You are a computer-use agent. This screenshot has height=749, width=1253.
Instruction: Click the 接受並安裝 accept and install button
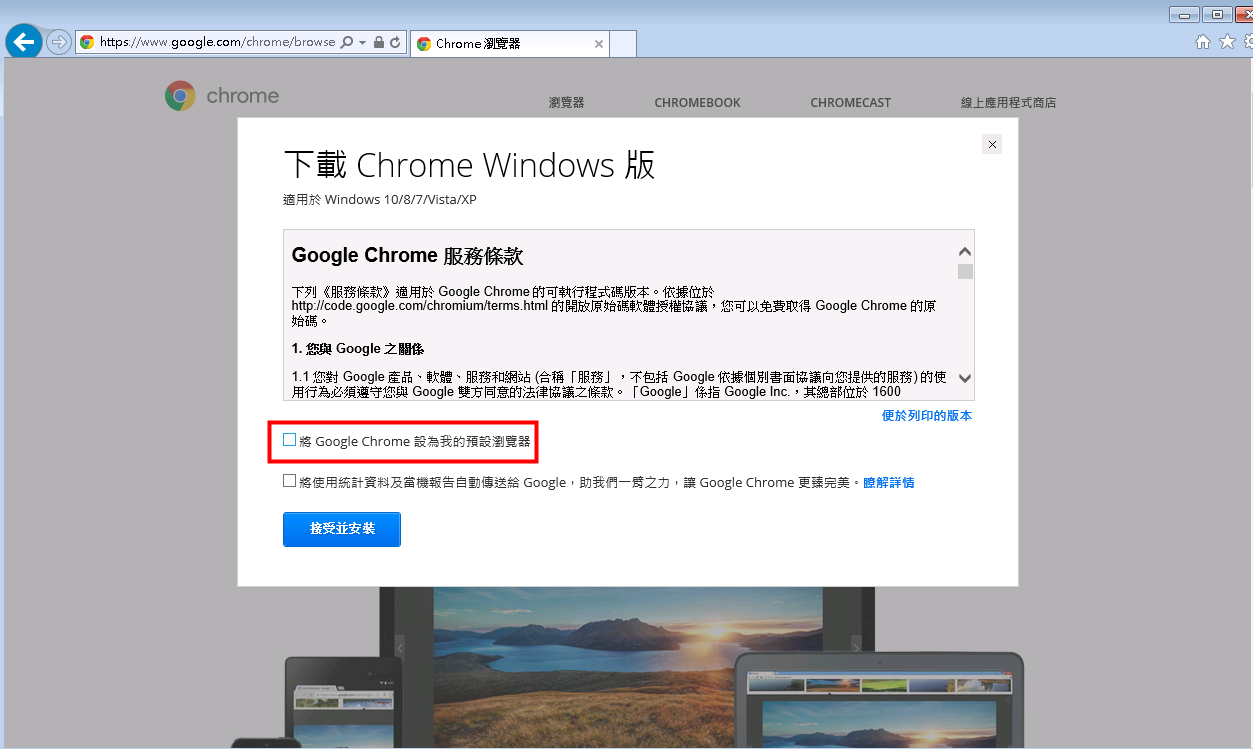tap(342, 529)
